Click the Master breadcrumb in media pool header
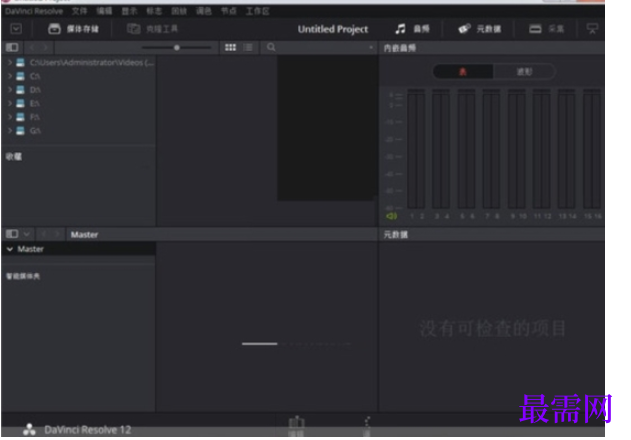 [x=85, y=234]
